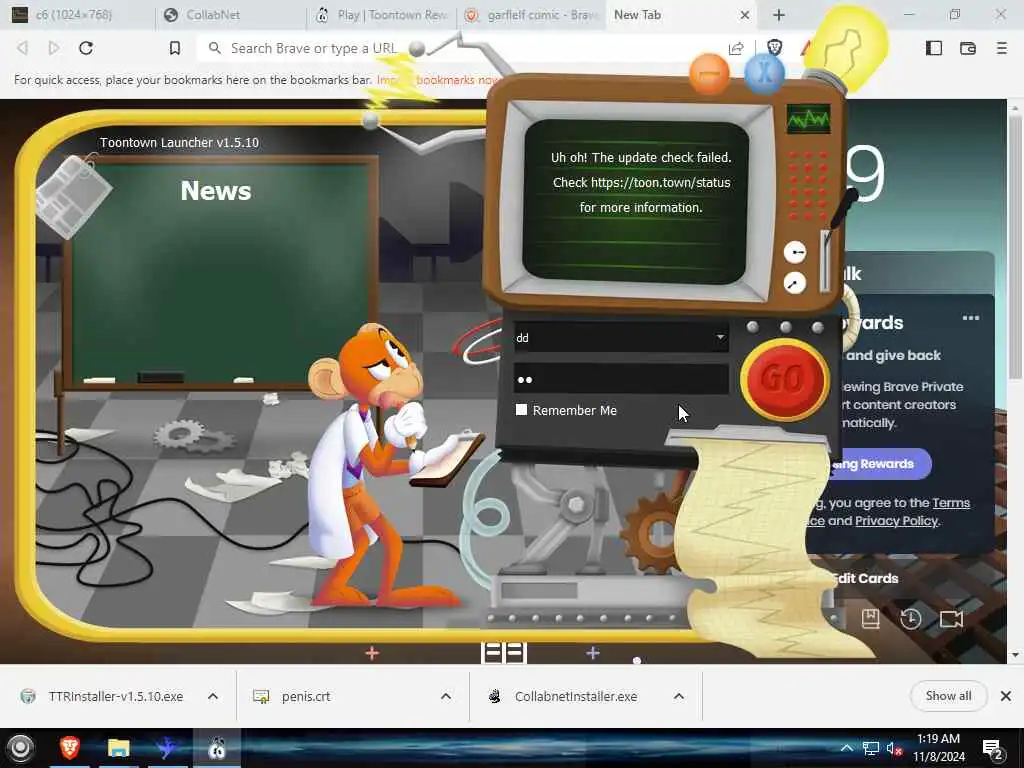Open File Explorer from the taskbar
This screenshot has height=768, width=1024.
point(118,748)
